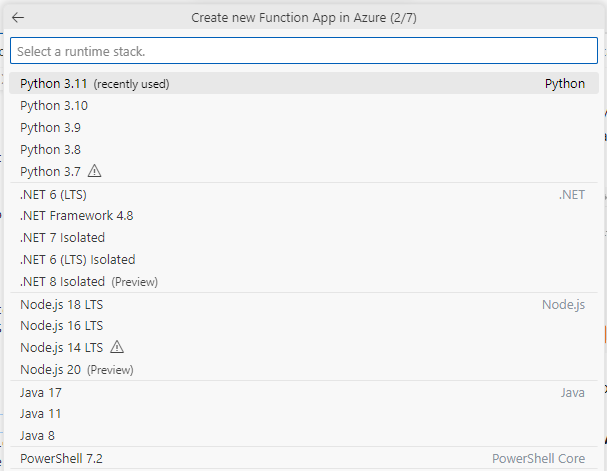This screenshot has width=607, height=471.
Task: Select Python 3.8 from the list
Action: pyautogui.click(x=304, y=149)
